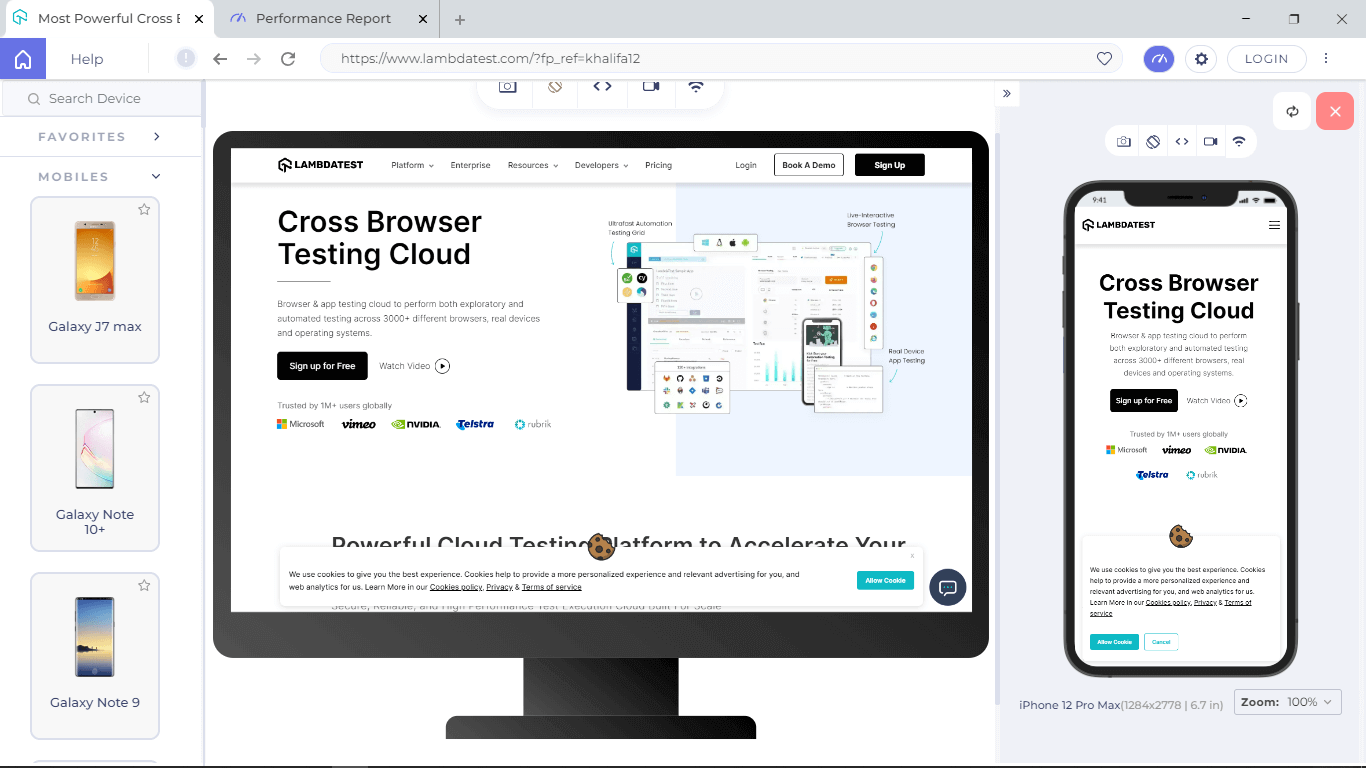Select the Galaxy Note 10+ device thumbnail

point(95,449)
